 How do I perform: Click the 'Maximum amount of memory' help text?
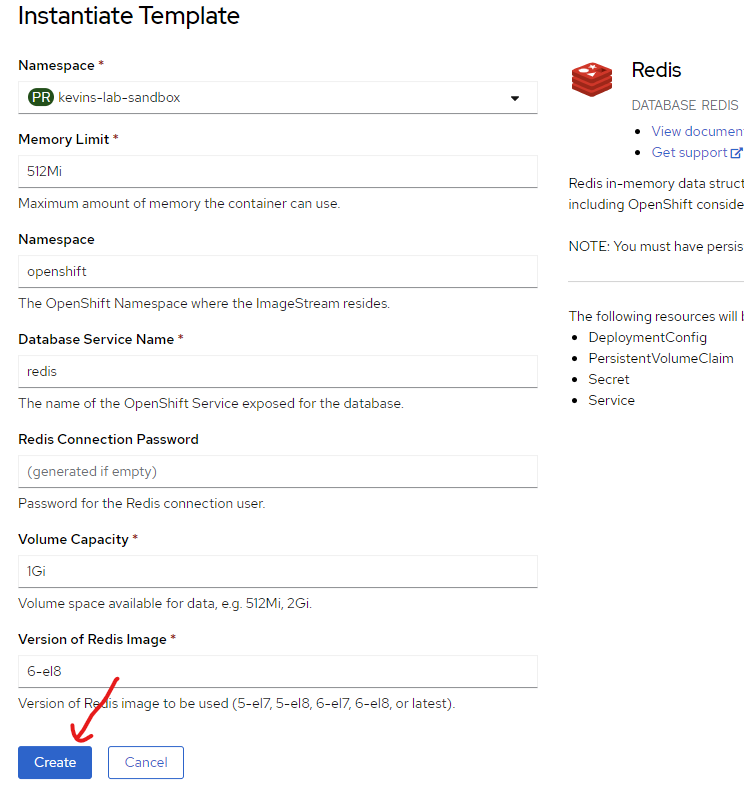point(179,204)
